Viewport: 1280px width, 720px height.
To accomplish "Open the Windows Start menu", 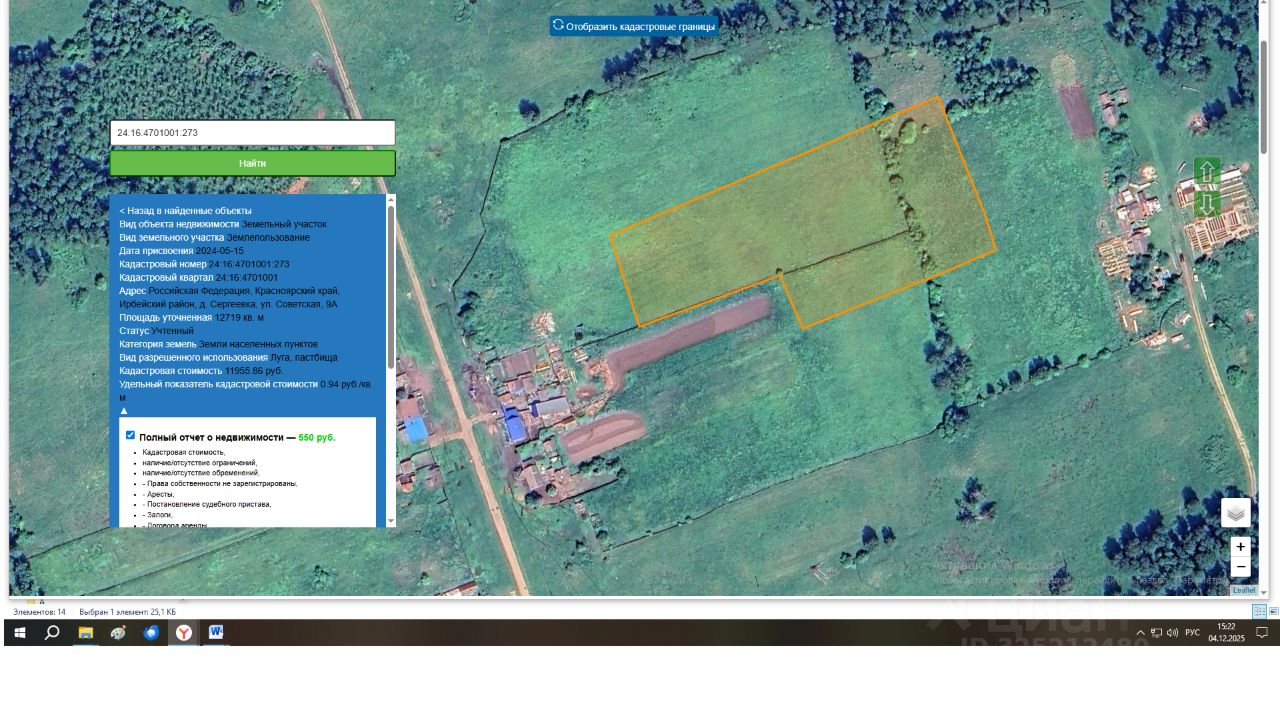I will click(19, 633).
